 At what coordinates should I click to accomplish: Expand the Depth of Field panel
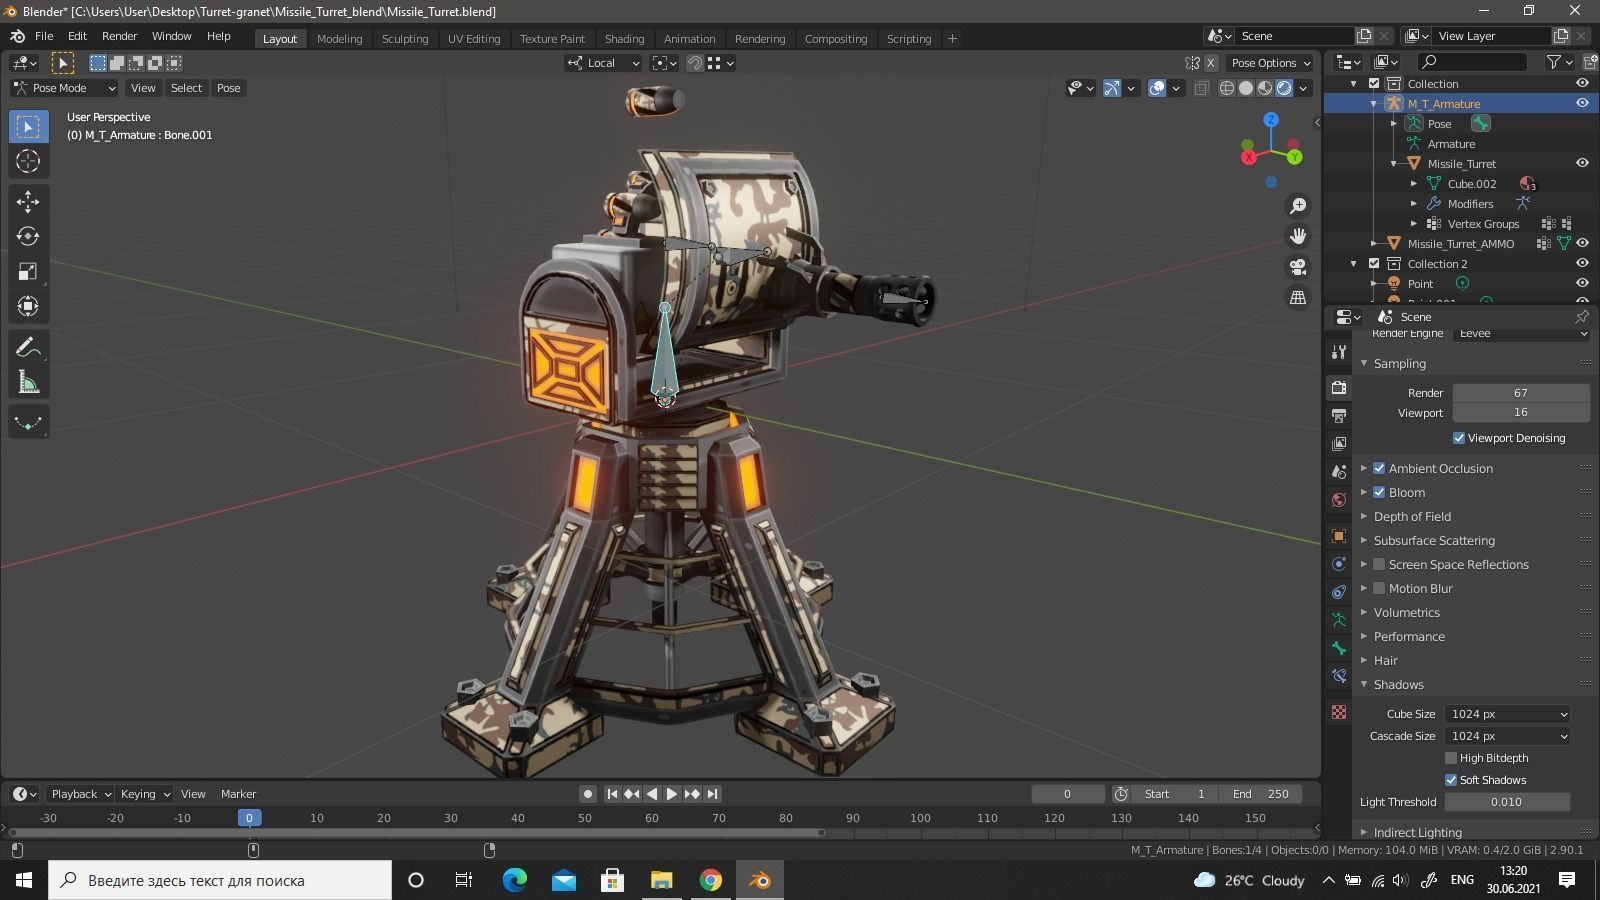point(1411,516)
